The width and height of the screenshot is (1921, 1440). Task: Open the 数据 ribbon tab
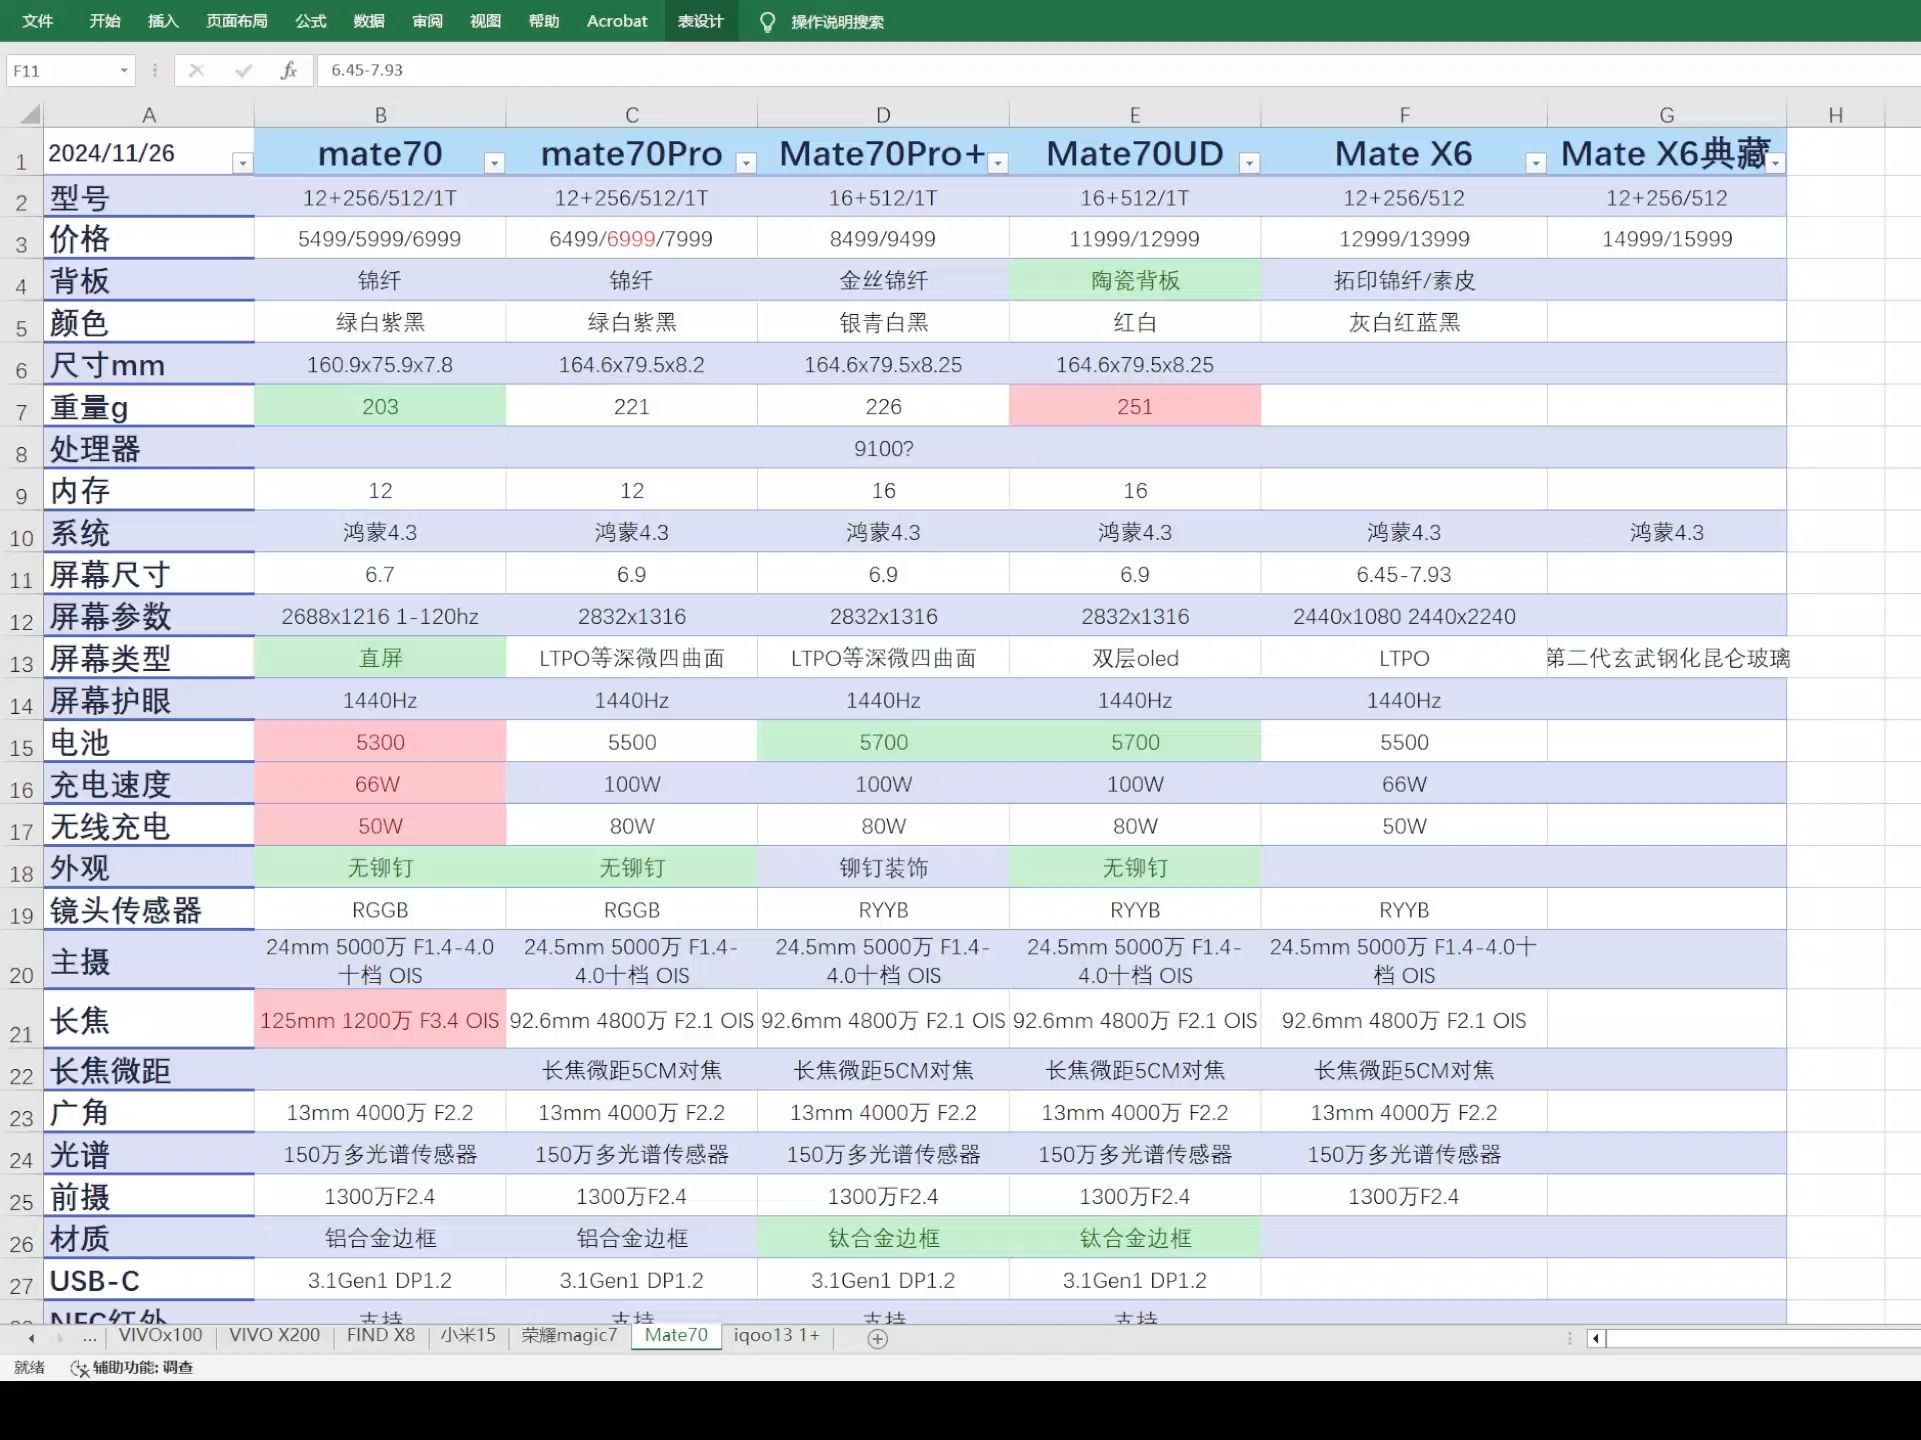coord(369,21)
